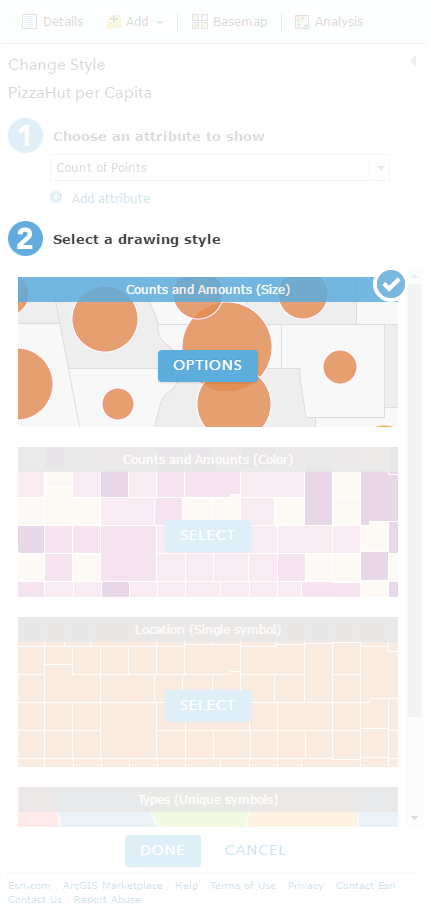Click the step 1 number circle

pyautogui.click(x=25, y=136)
